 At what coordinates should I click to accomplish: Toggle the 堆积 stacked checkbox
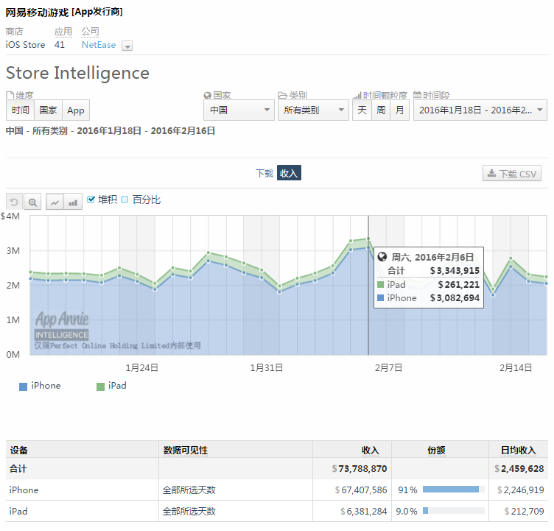coord(91,199)
